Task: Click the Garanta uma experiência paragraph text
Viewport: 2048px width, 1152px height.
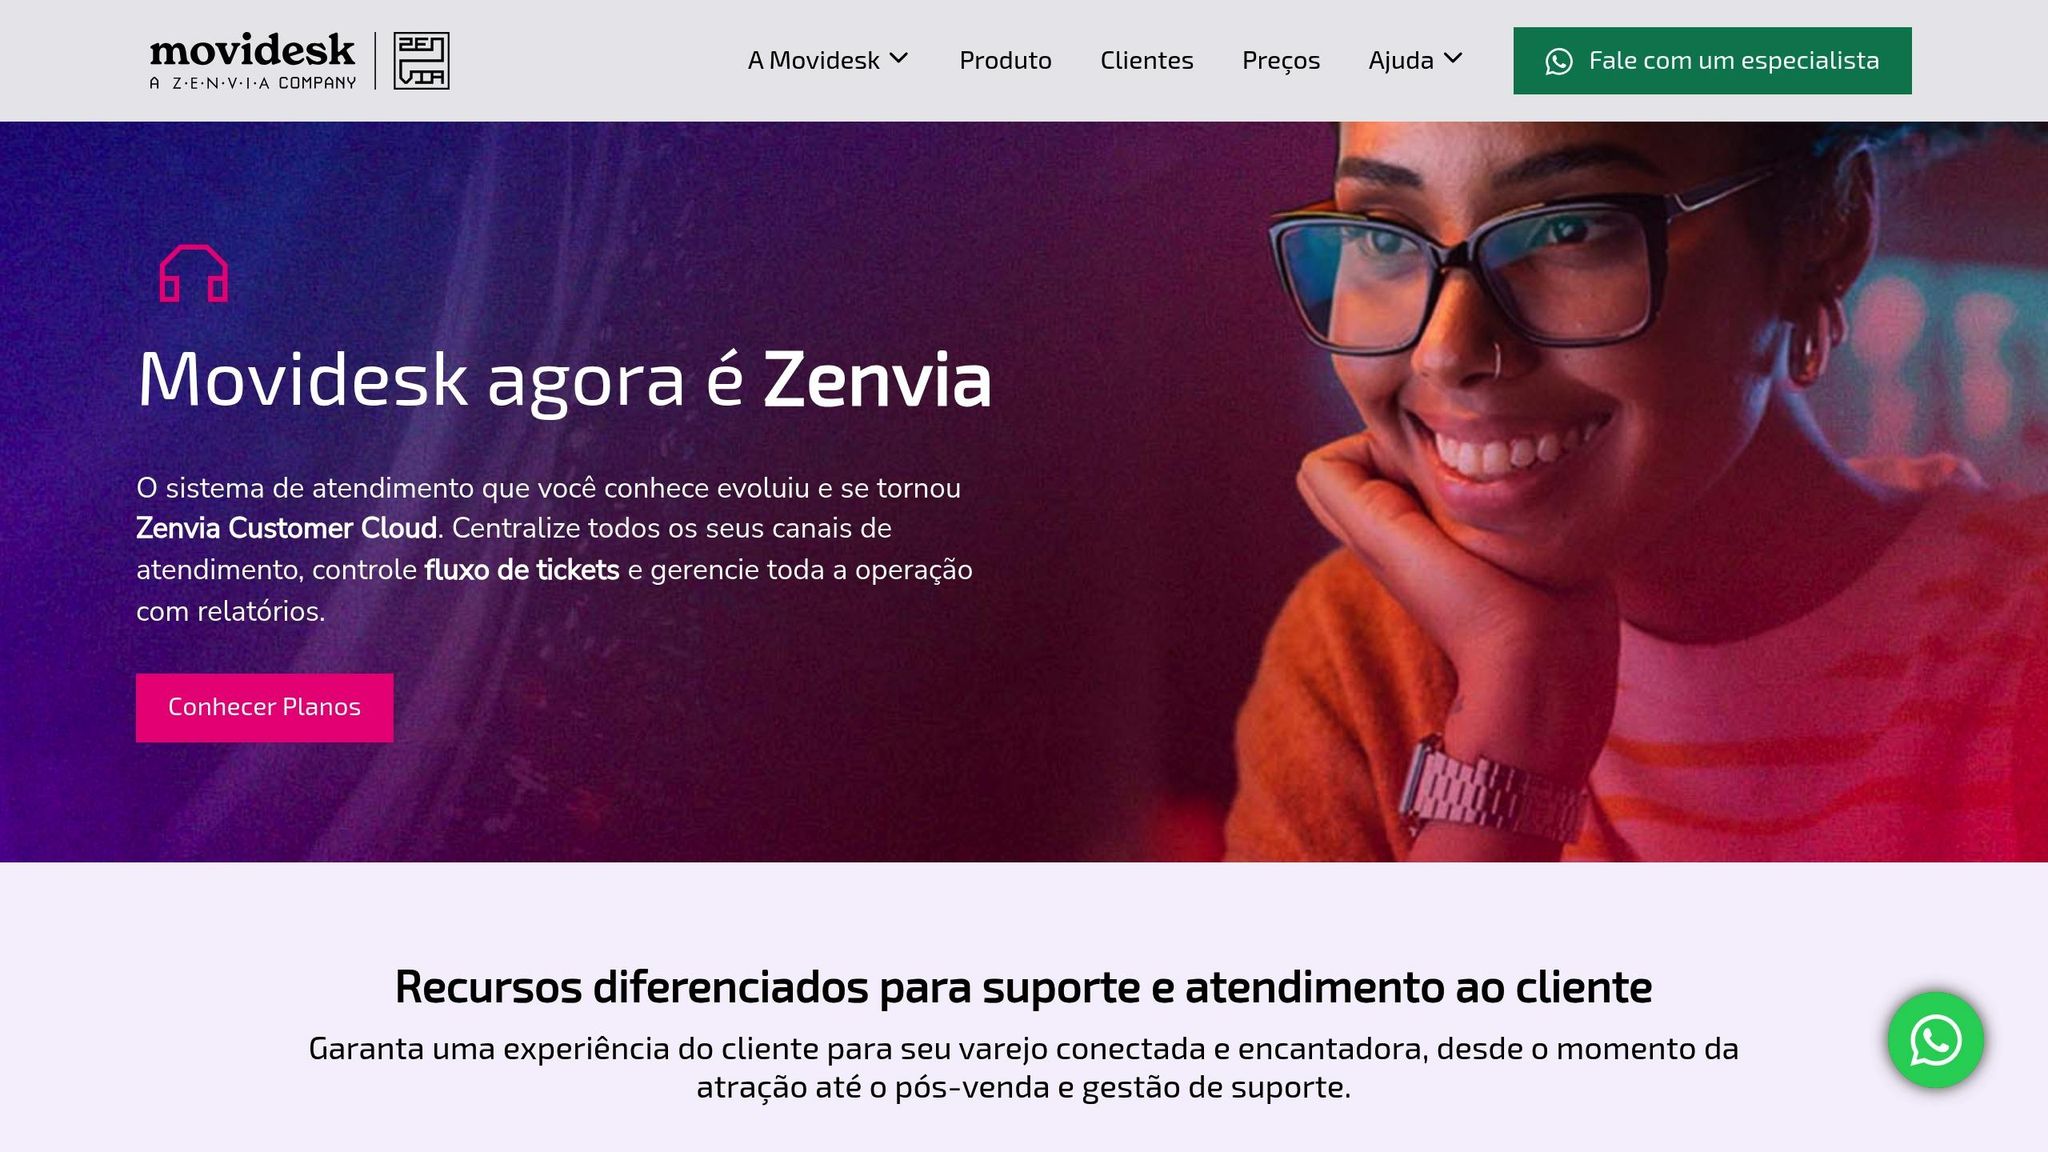Action: click(x=1023, y=1067)
